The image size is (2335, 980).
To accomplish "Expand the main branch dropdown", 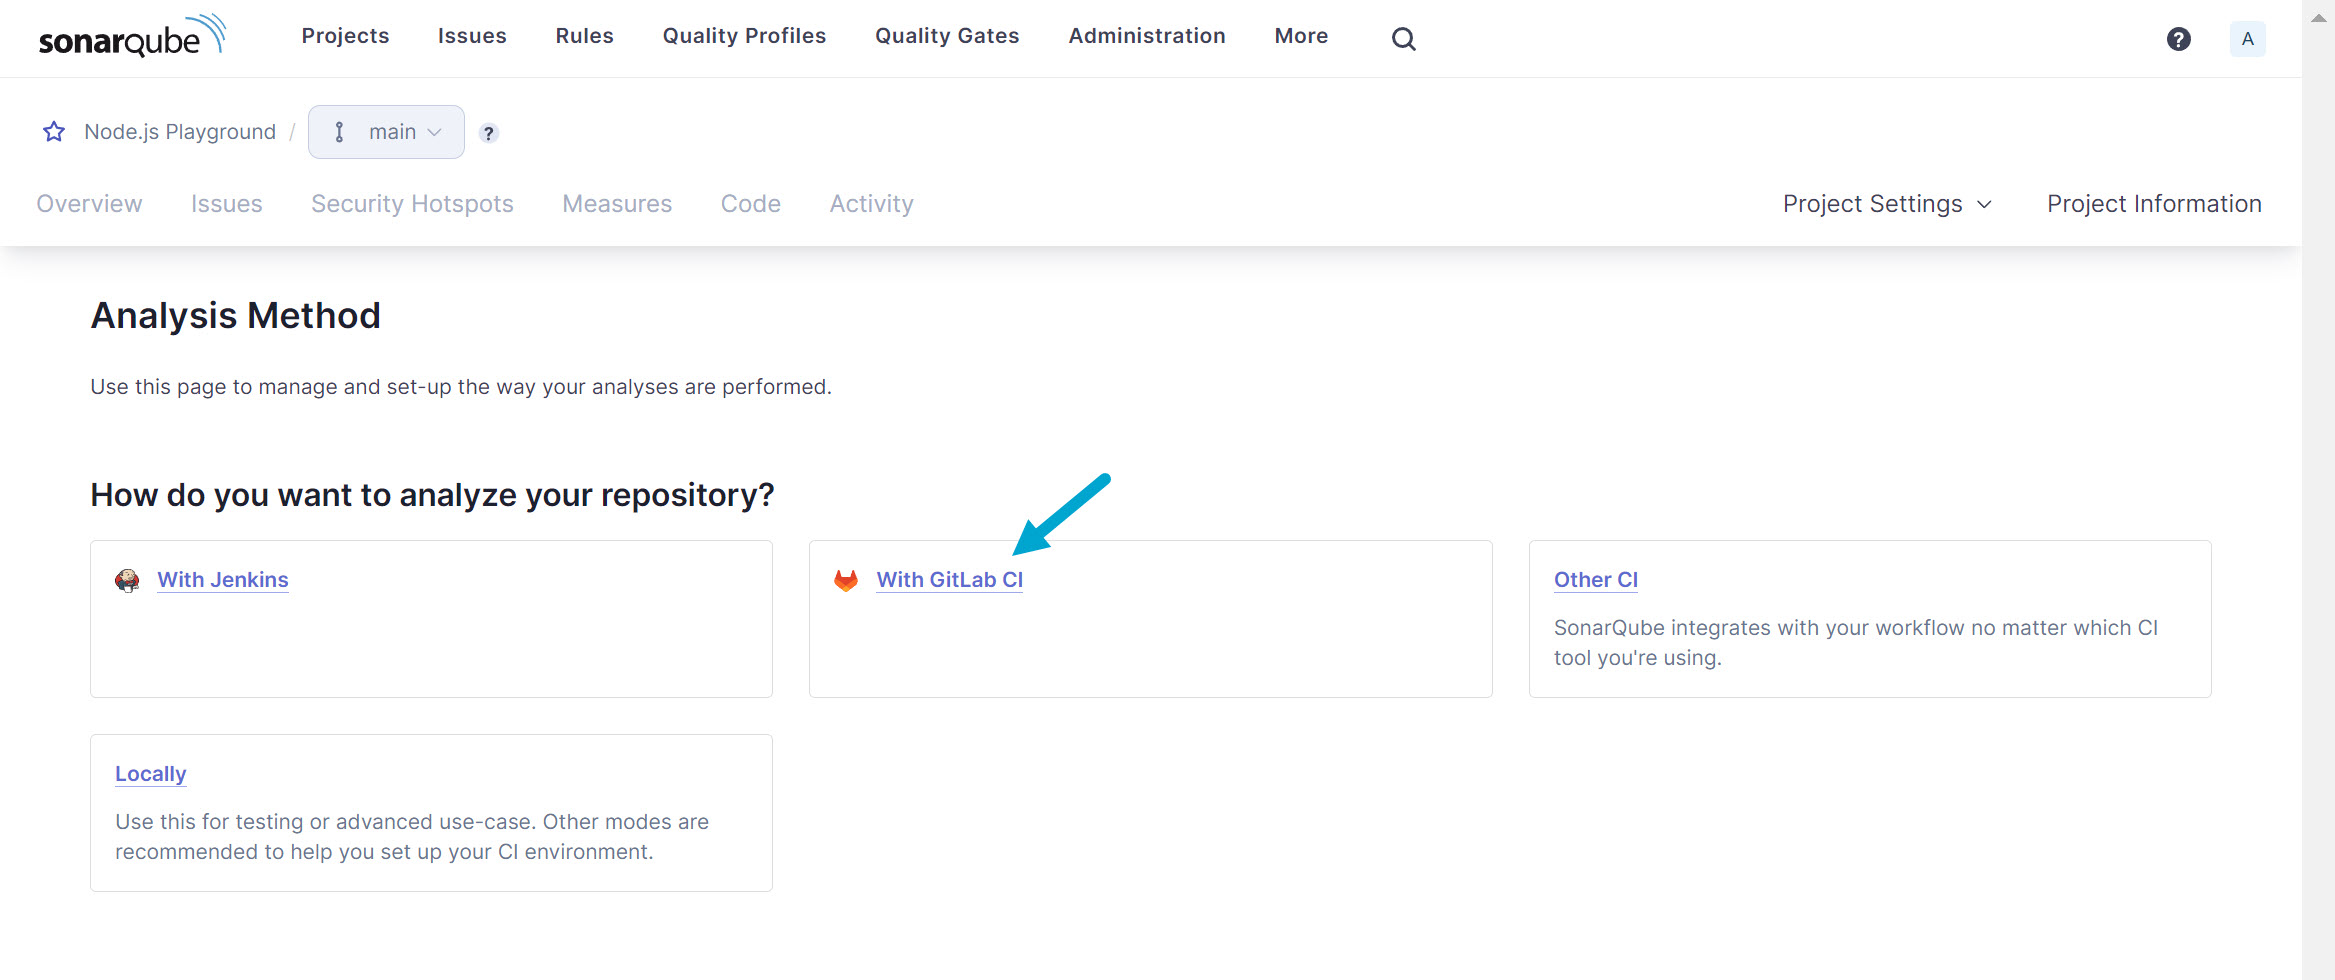I will click(387, 132).
